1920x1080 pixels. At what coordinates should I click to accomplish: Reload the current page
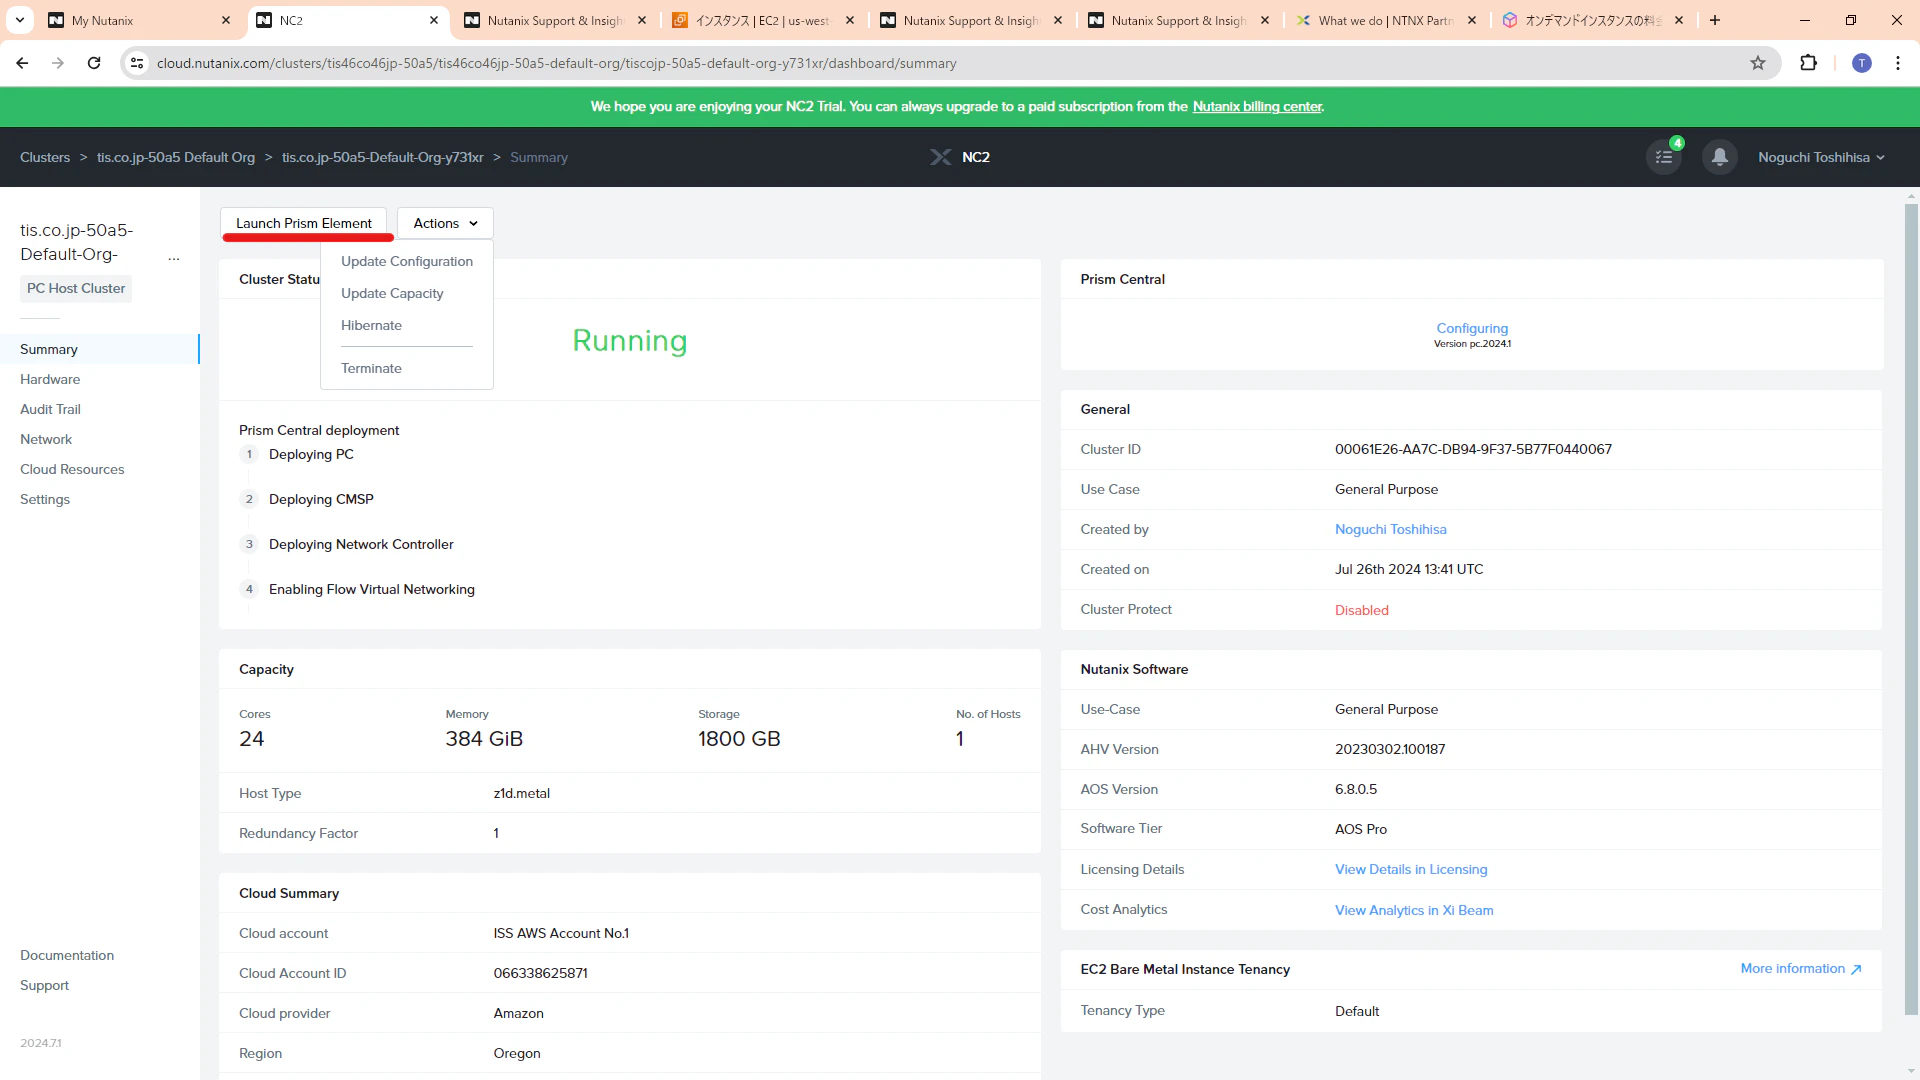click(94, 63)
